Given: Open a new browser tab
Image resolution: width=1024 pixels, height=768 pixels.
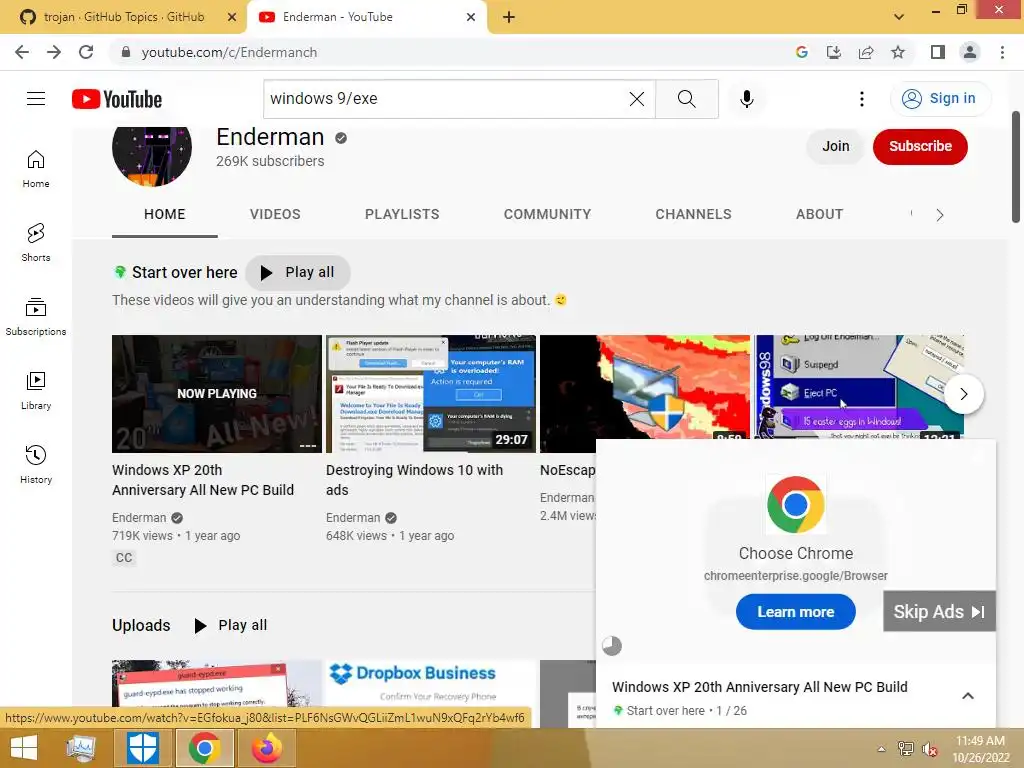Looking at the screenshot, I should pos(509,17).
